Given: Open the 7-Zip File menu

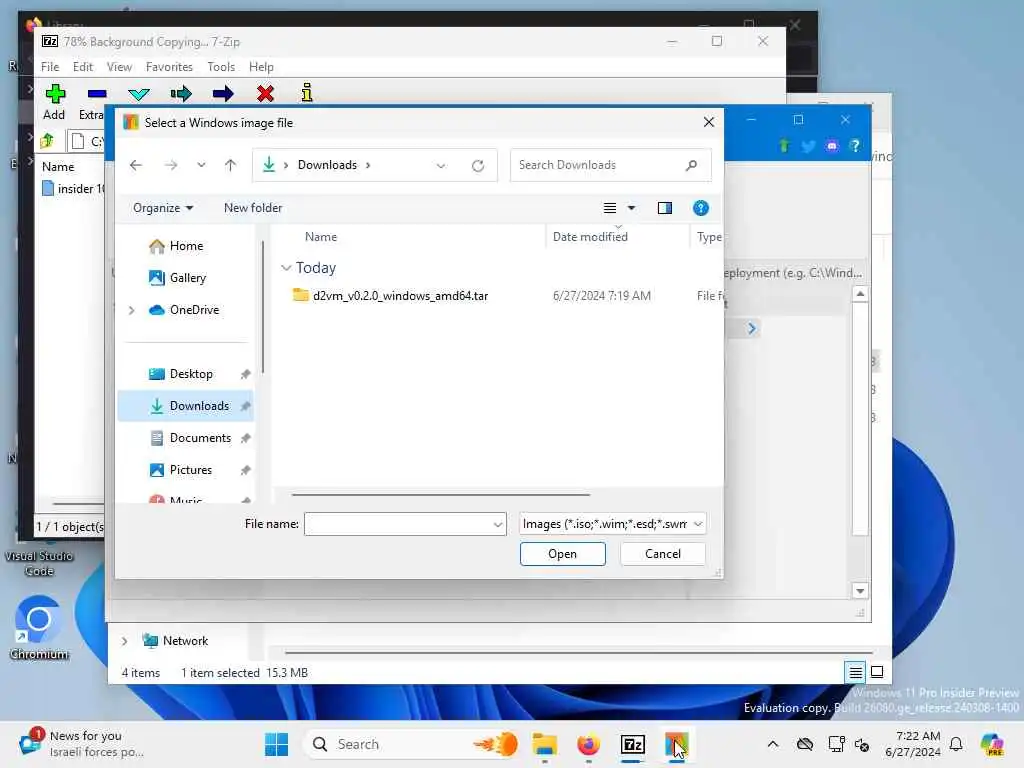Looking at the screenshot, I should 50,67.
